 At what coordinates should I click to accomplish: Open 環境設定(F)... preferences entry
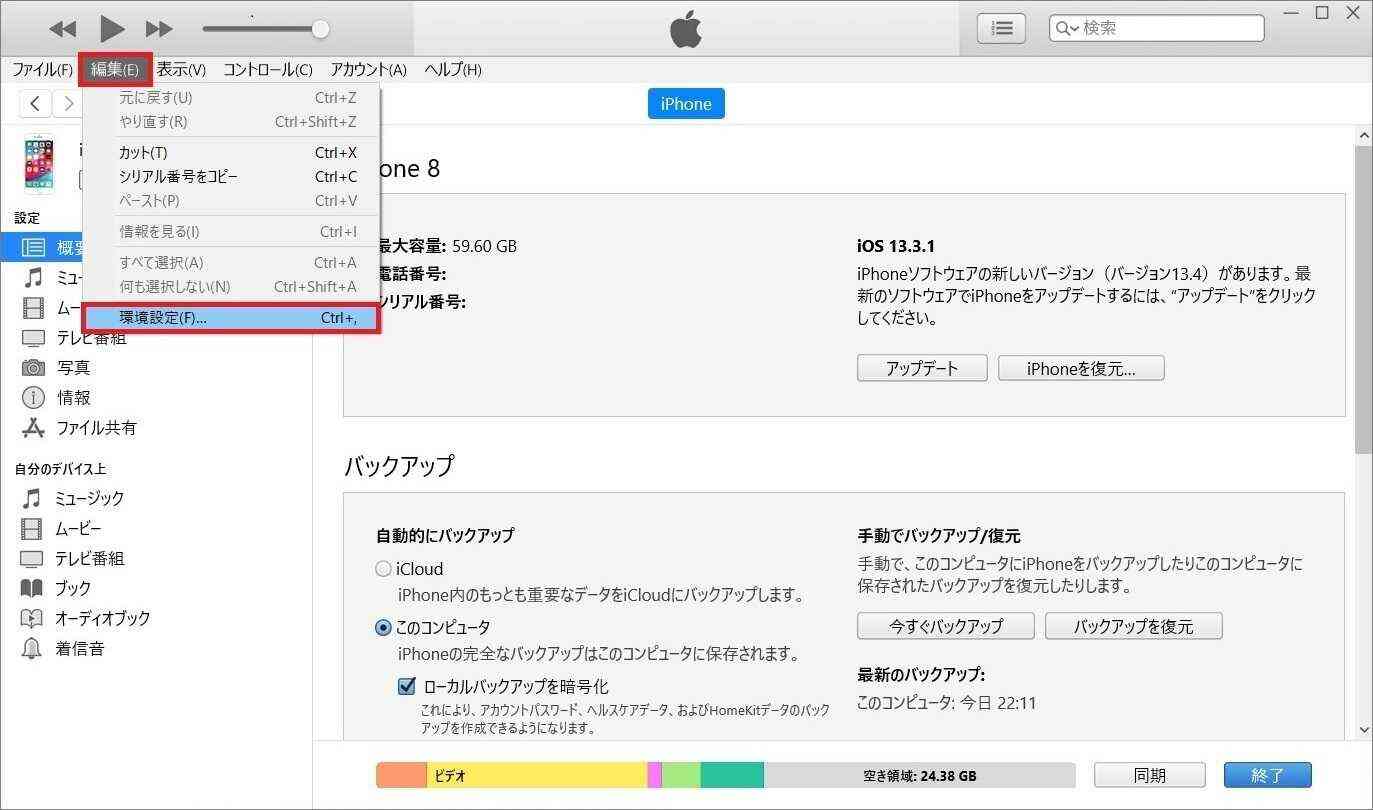click(x=231, y=318)
